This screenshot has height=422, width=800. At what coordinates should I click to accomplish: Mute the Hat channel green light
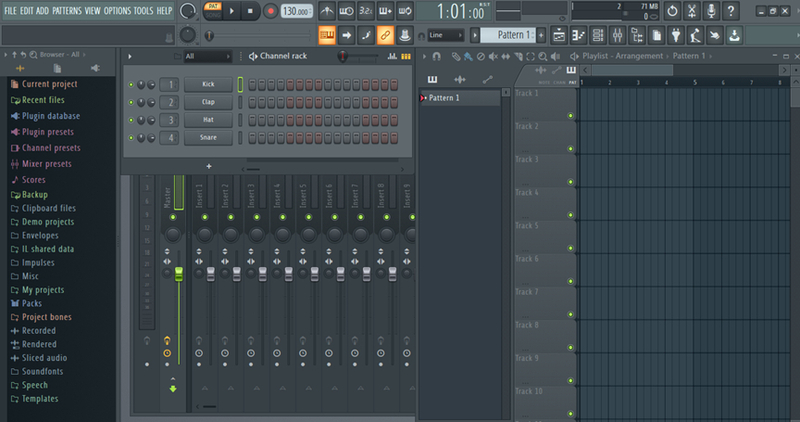(131, 120)
